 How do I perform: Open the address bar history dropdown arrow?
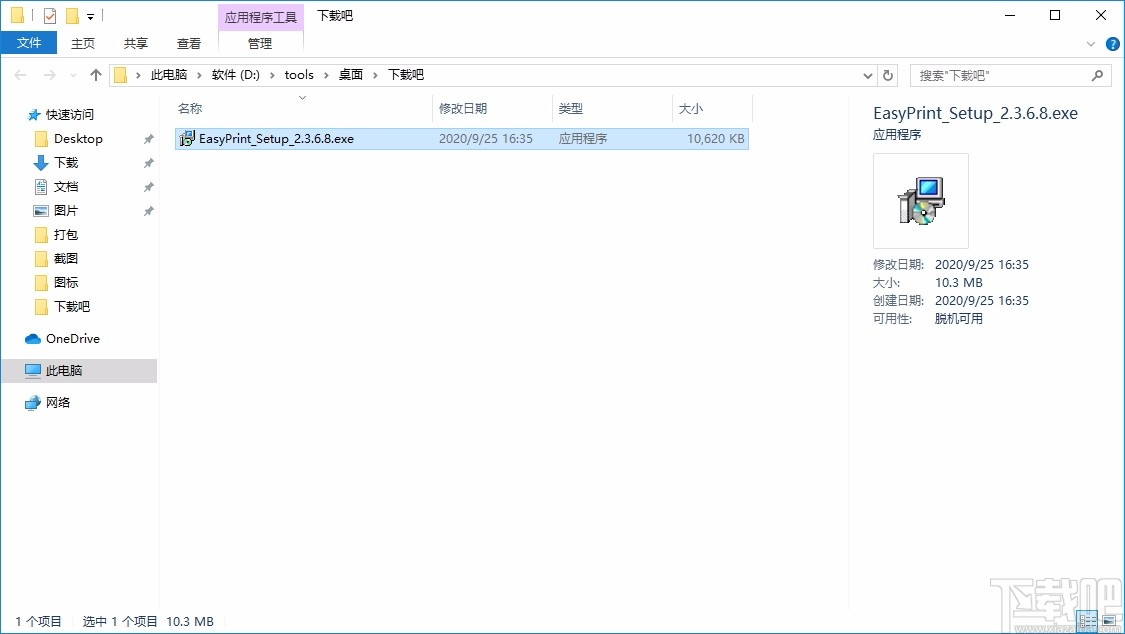coord(867,74)
